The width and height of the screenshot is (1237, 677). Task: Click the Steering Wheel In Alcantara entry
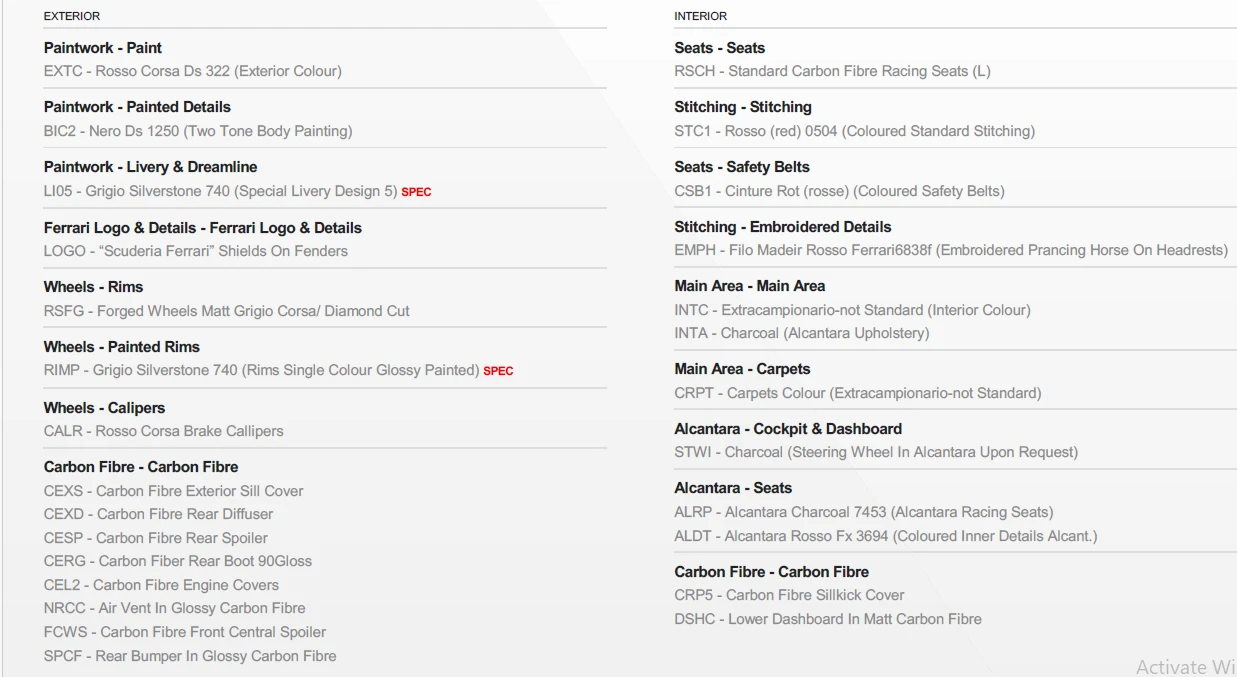pos(876,452)
